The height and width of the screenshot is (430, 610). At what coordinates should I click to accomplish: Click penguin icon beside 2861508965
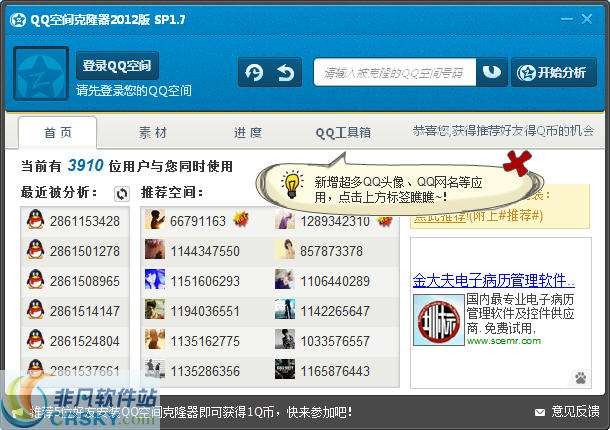pos(35,279)
